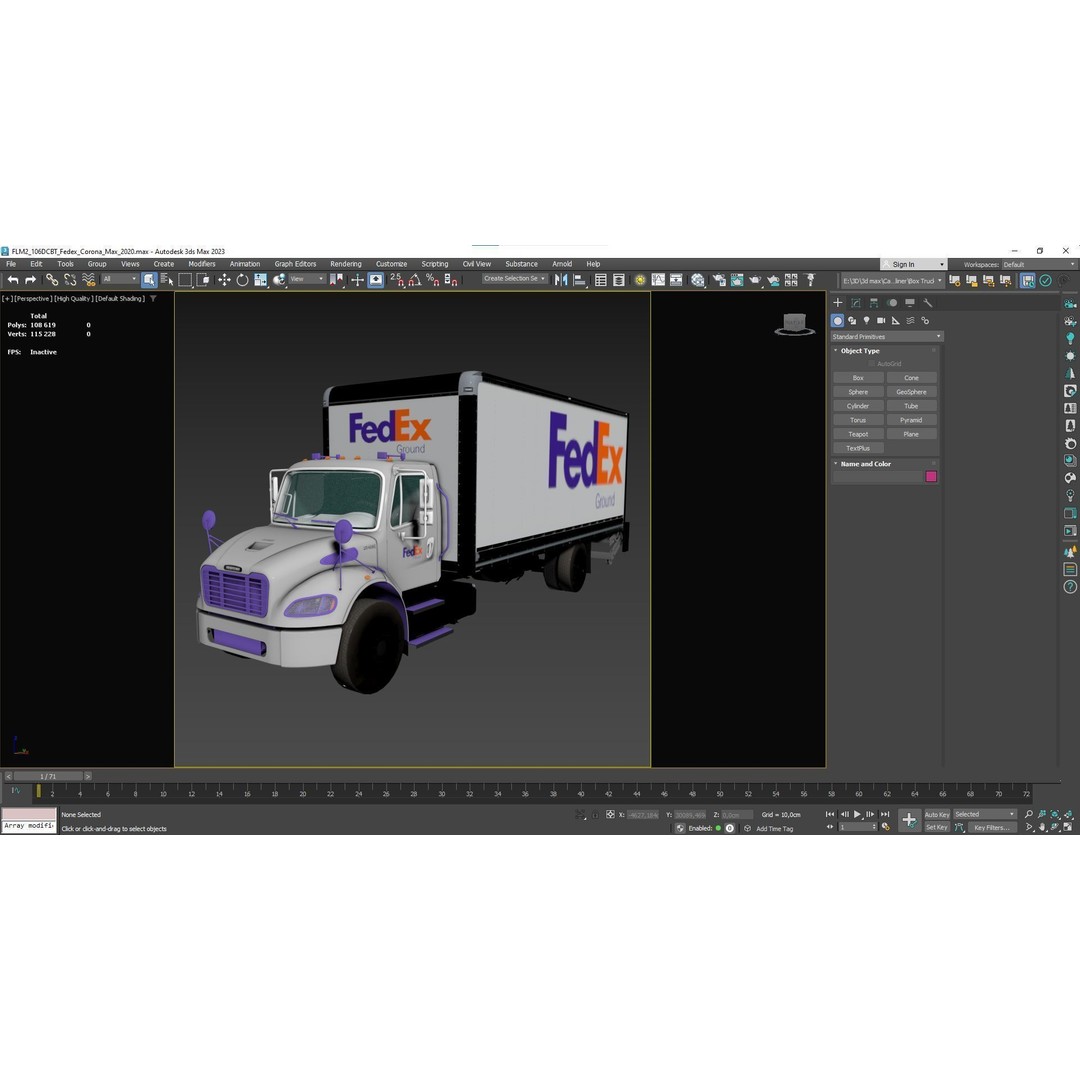
Task: Activate the Select and Move tool
Action: tap(224, 280)
